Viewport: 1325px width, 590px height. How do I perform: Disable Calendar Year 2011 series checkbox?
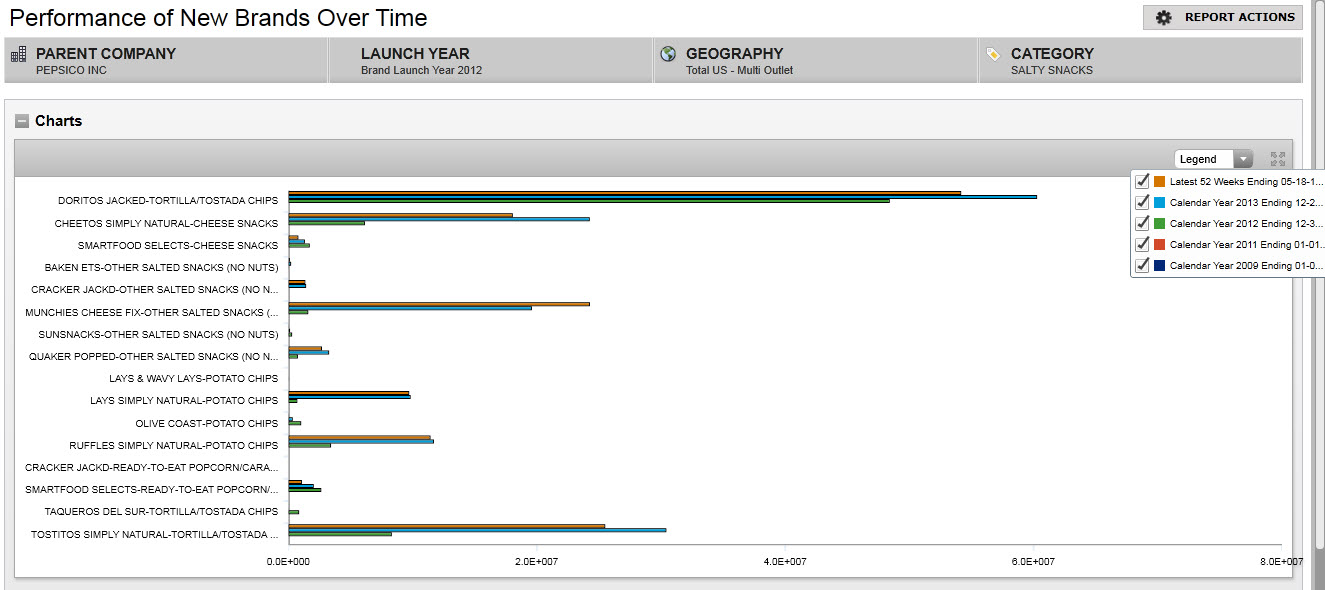1142,244
